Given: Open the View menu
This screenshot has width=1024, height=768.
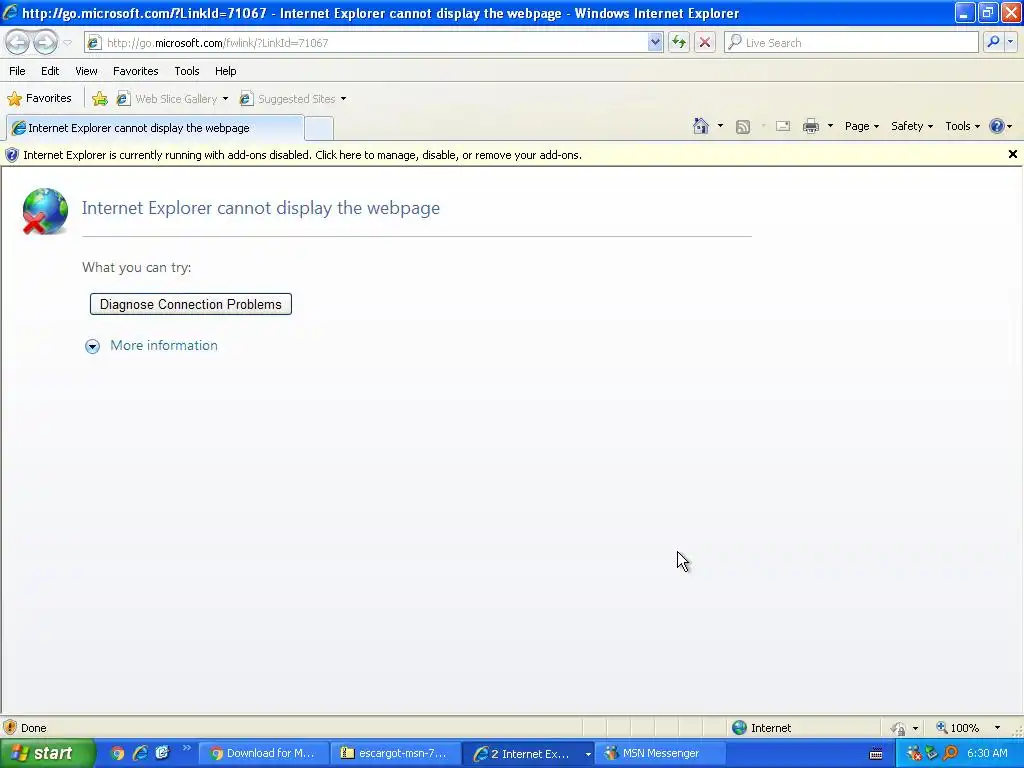Looking at the screenshot, I should coord(86,71).
